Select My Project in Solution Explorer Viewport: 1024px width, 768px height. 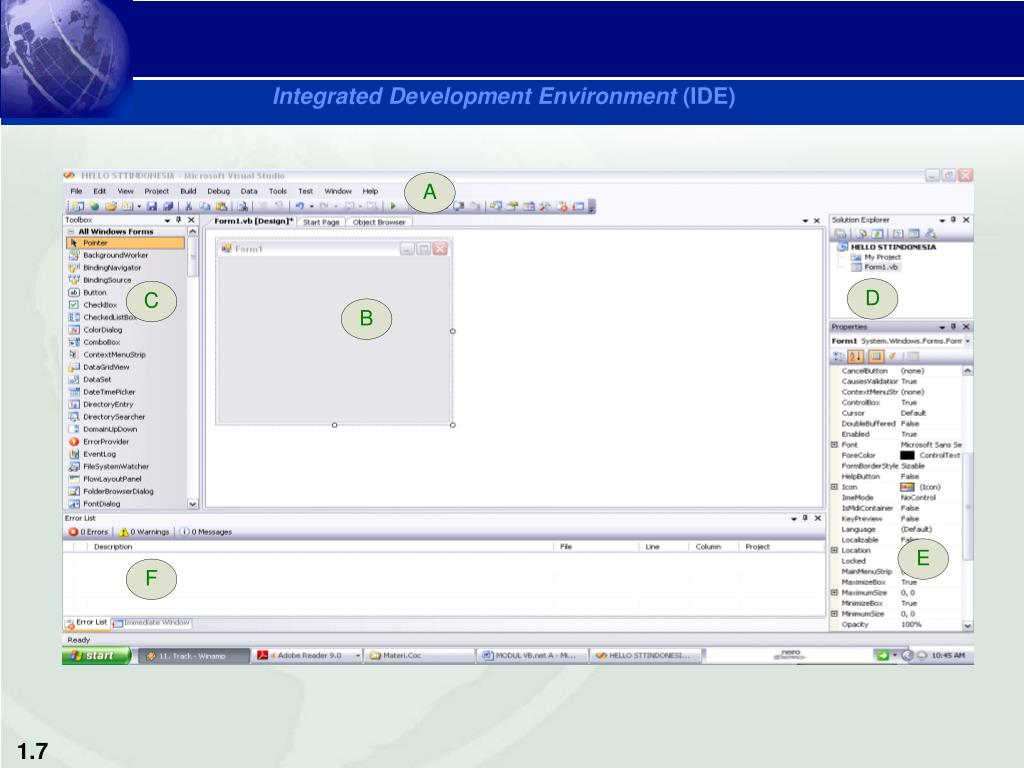pos(876,257)
